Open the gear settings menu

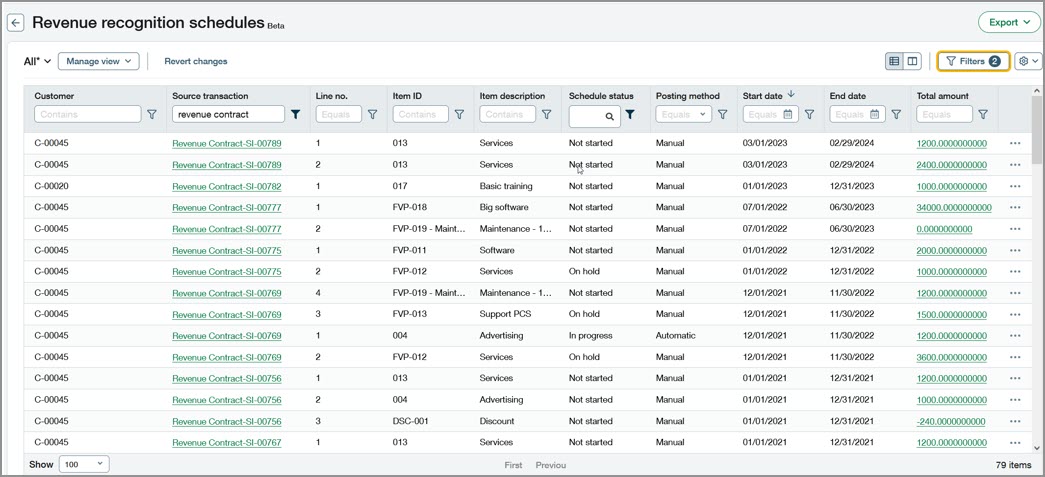(x=1028, y=61)
